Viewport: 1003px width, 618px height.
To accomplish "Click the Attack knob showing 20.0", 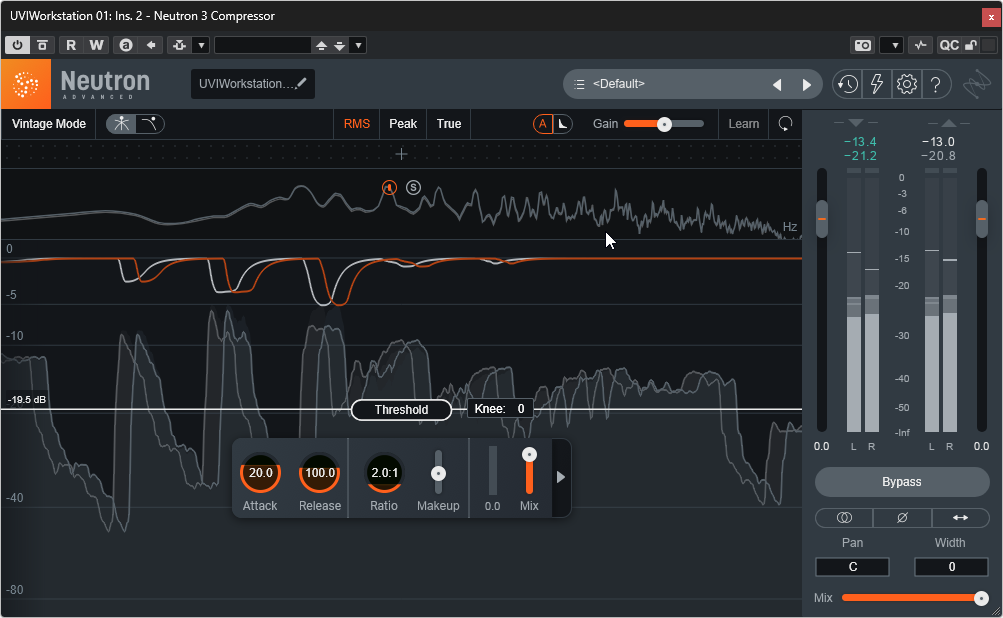I will (260, 473).
